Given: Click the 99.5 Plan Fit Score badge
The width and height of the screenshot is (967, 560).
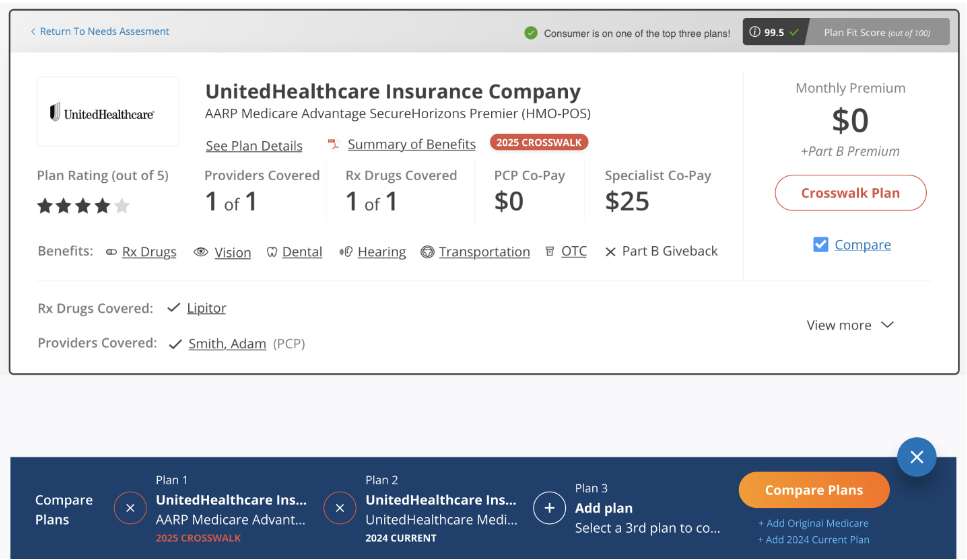Looking at the screenshot, I should 846,32.
